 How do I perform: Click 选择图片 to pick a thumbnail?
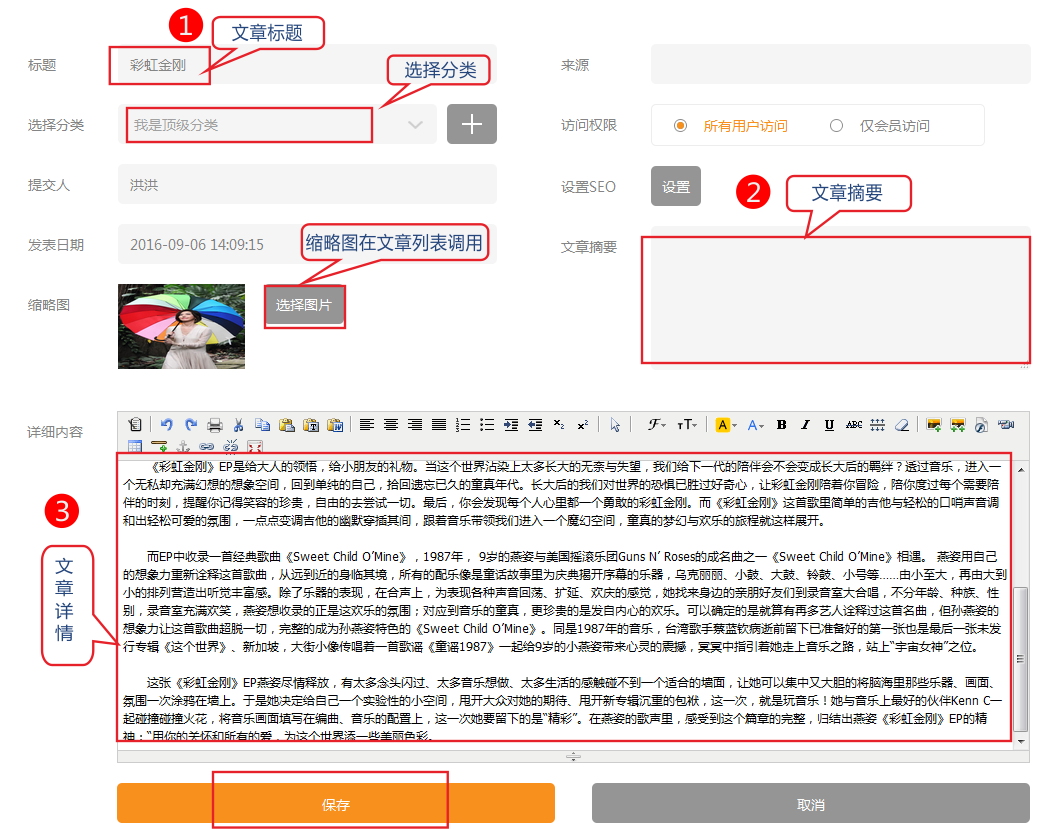[x=304, y=305]
